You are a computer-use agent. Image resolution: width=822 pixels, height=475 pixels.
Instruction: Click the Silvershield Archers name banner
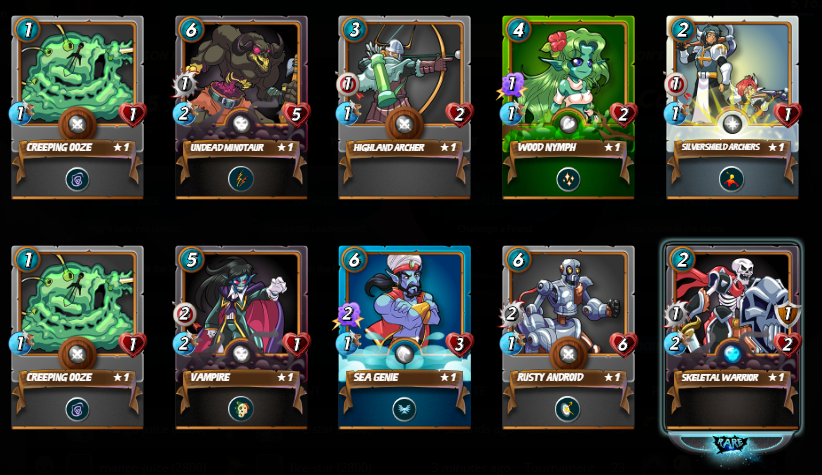[x=732, y=147]
